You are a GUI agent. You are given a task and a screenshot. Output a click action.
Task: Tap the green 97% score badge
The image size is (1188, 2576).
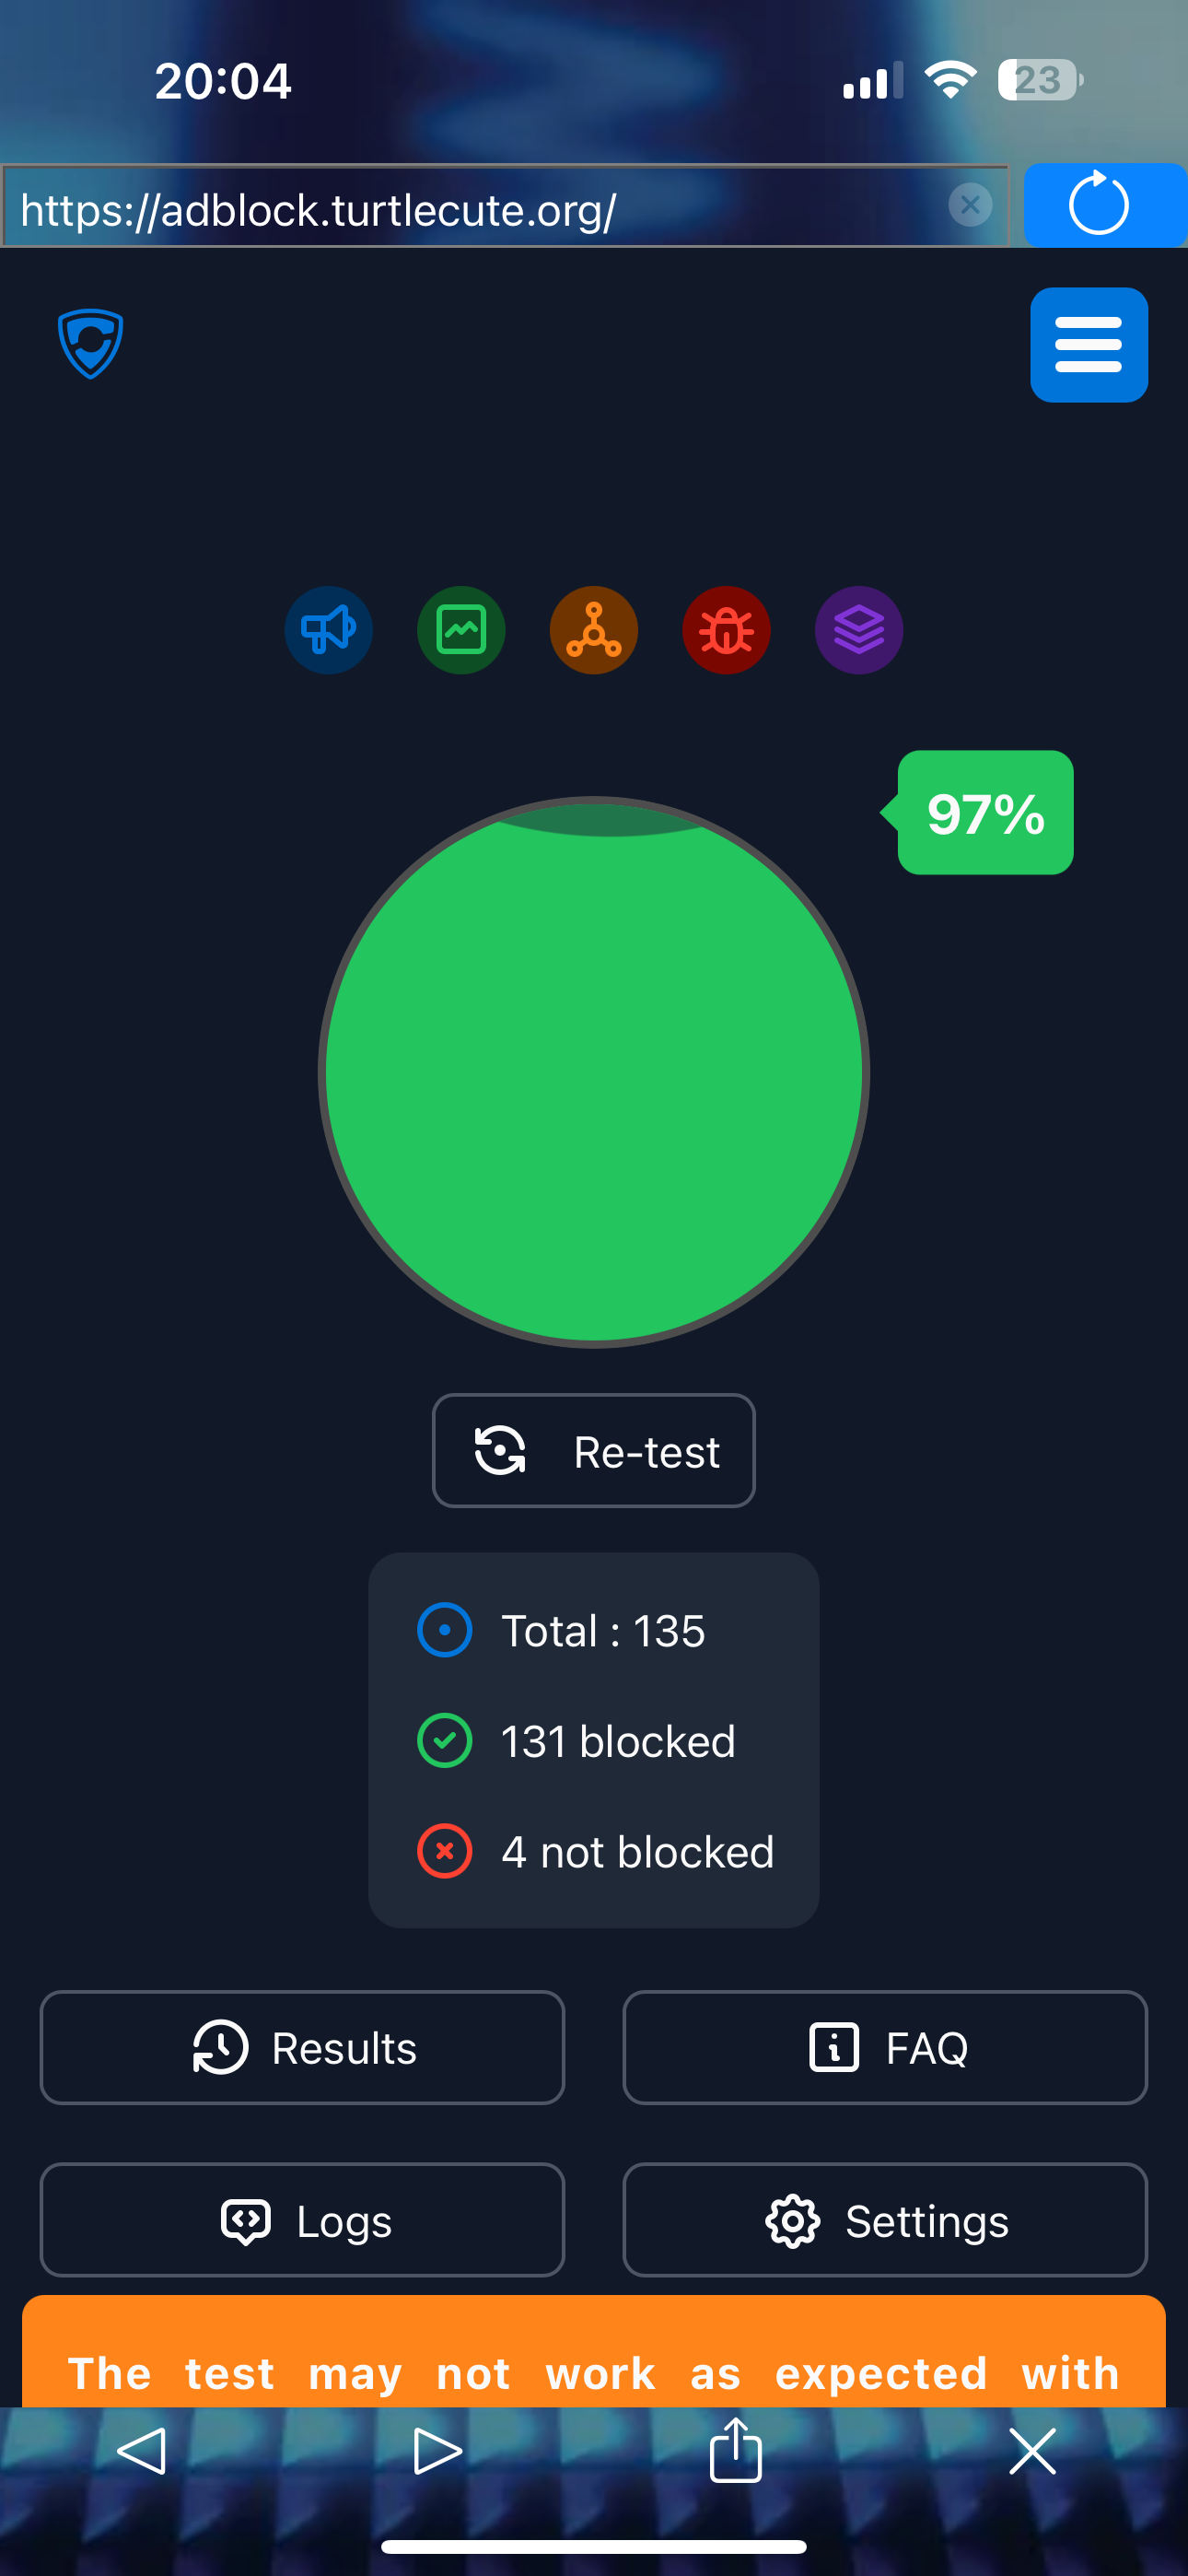[x=985, y=812]
